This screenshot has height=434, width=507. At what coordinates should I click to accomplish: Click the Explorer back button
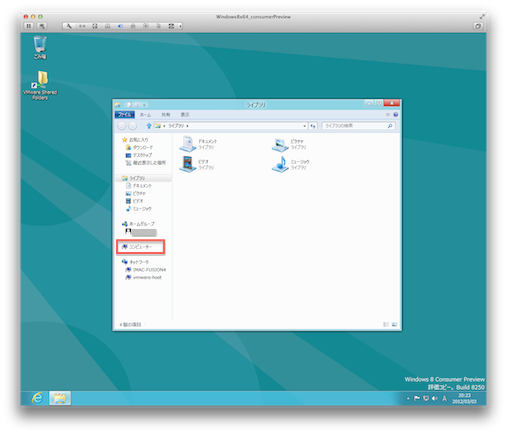coord(122,126)
